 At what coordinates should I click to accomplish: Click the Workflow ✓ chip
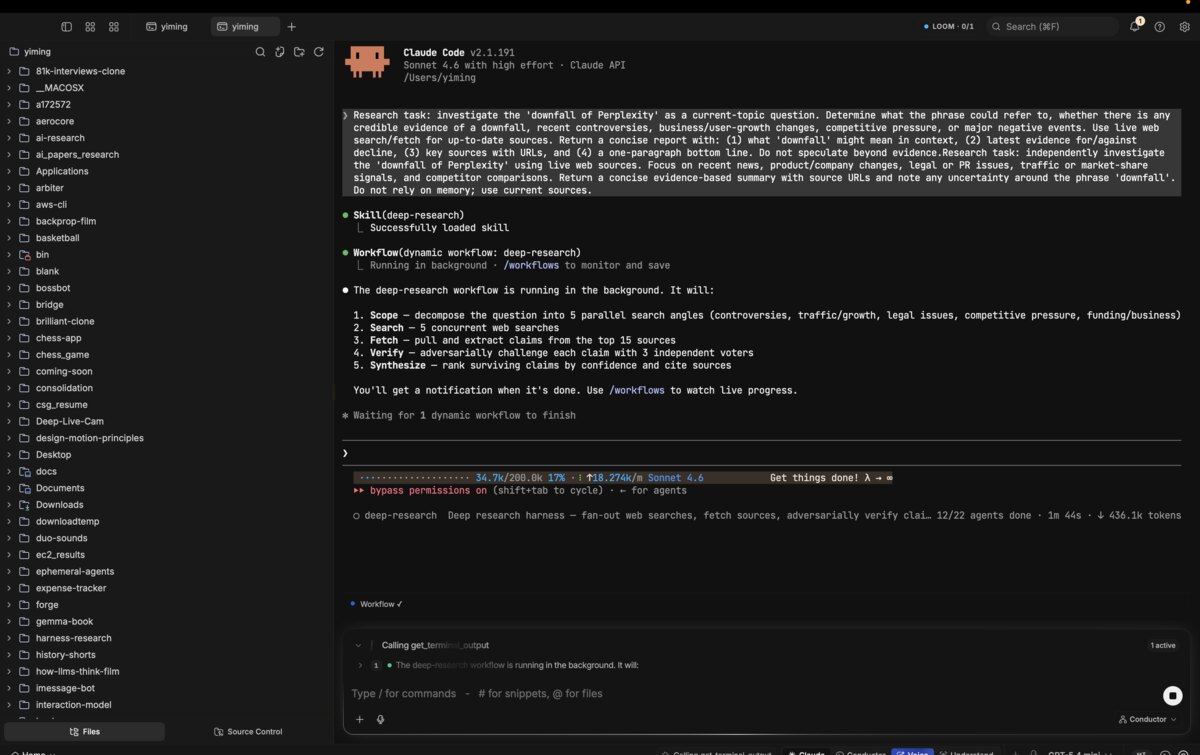point(376,604)
